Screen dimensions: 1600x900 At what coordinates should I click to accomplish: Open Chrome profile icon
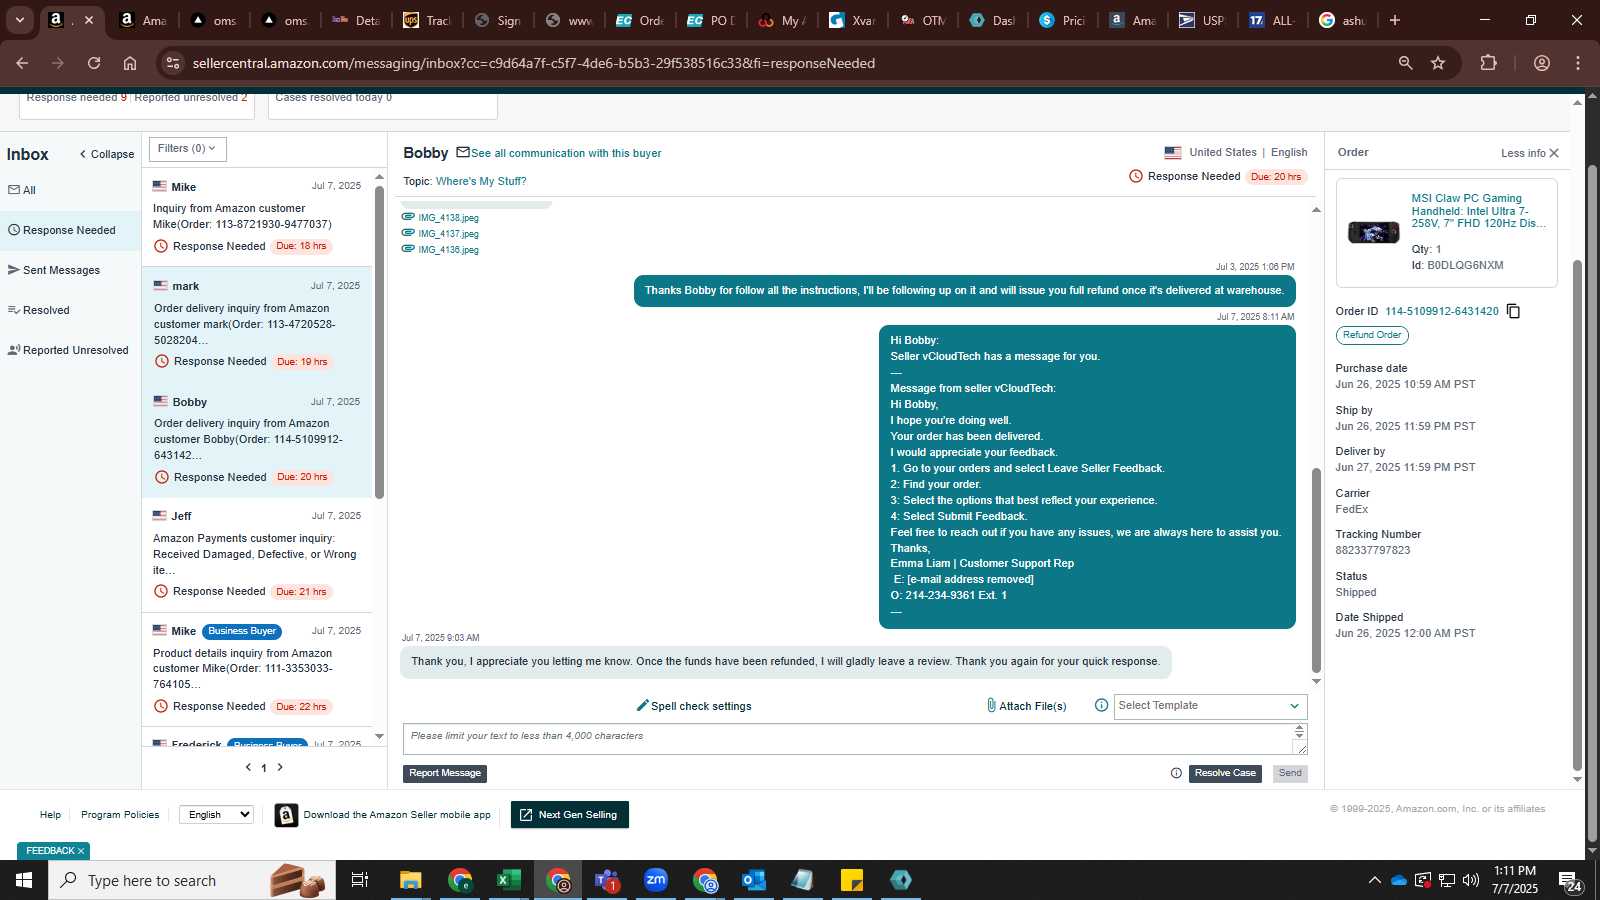[x=1541, y=63]
